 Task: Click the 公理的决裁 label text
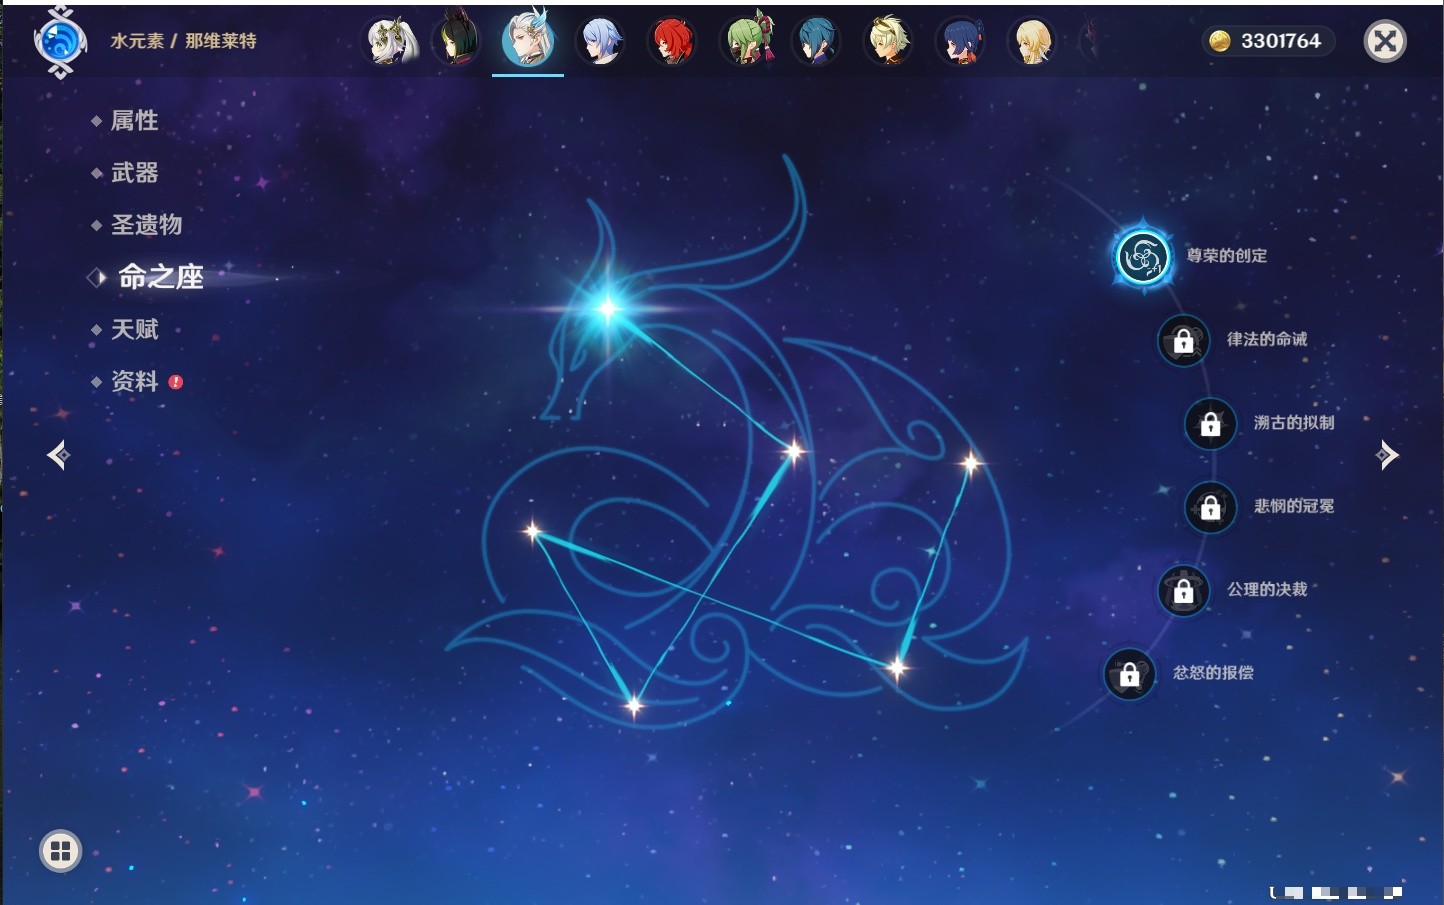(x=1267, y=589)
